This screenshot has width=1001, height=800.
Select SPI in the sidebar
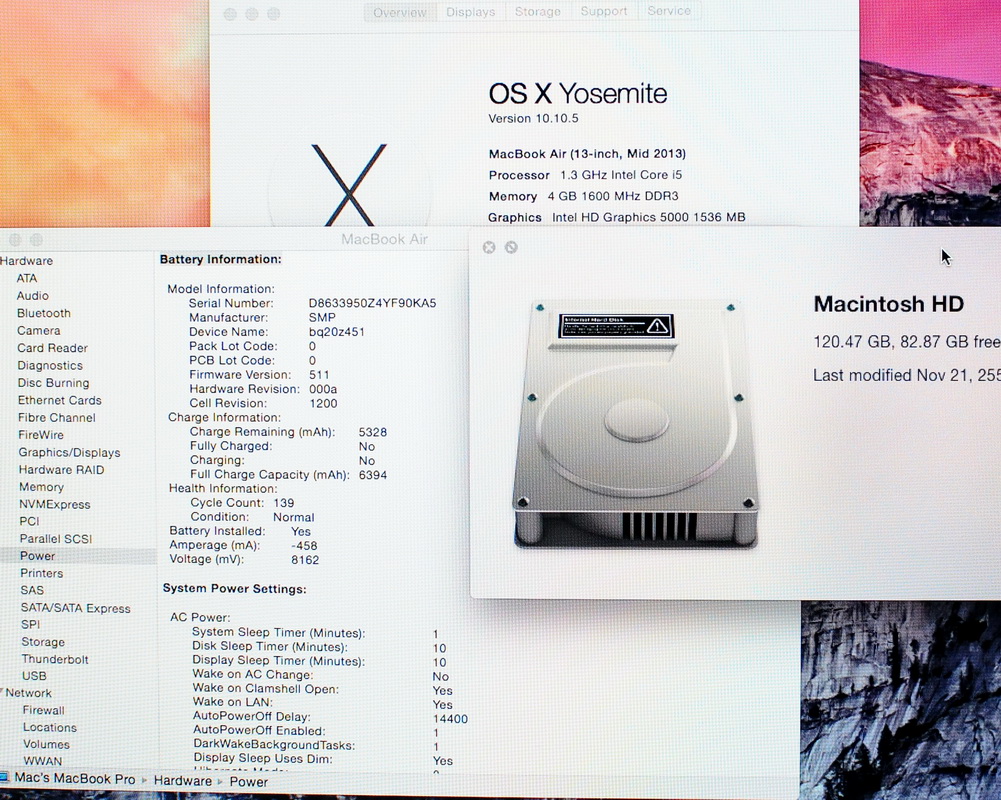pyautogui.click(x=31, y=624)
